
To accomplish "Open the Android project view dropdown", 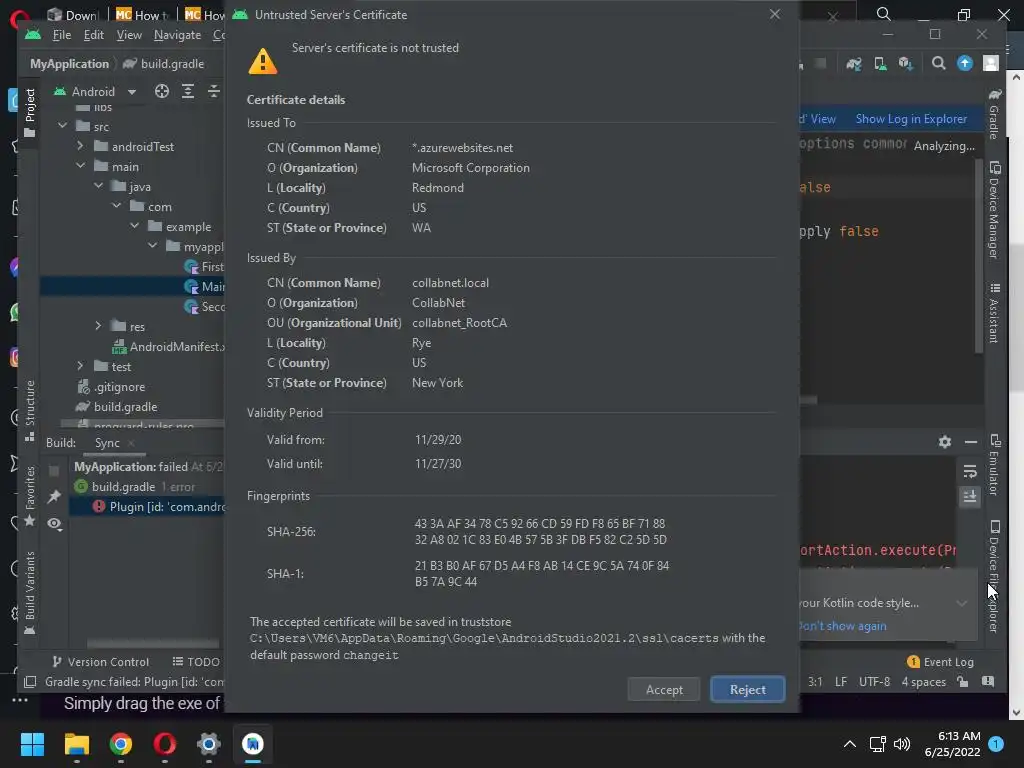I will point(95,91).
